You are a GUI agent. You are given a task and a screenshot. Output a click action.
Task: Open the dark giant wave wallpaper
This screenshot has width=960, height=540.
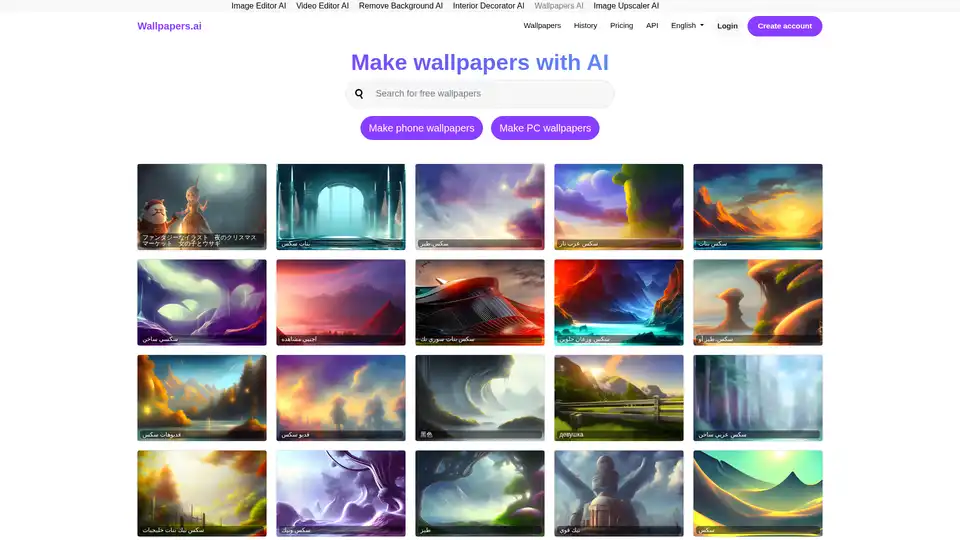click(x=479, y=397)
